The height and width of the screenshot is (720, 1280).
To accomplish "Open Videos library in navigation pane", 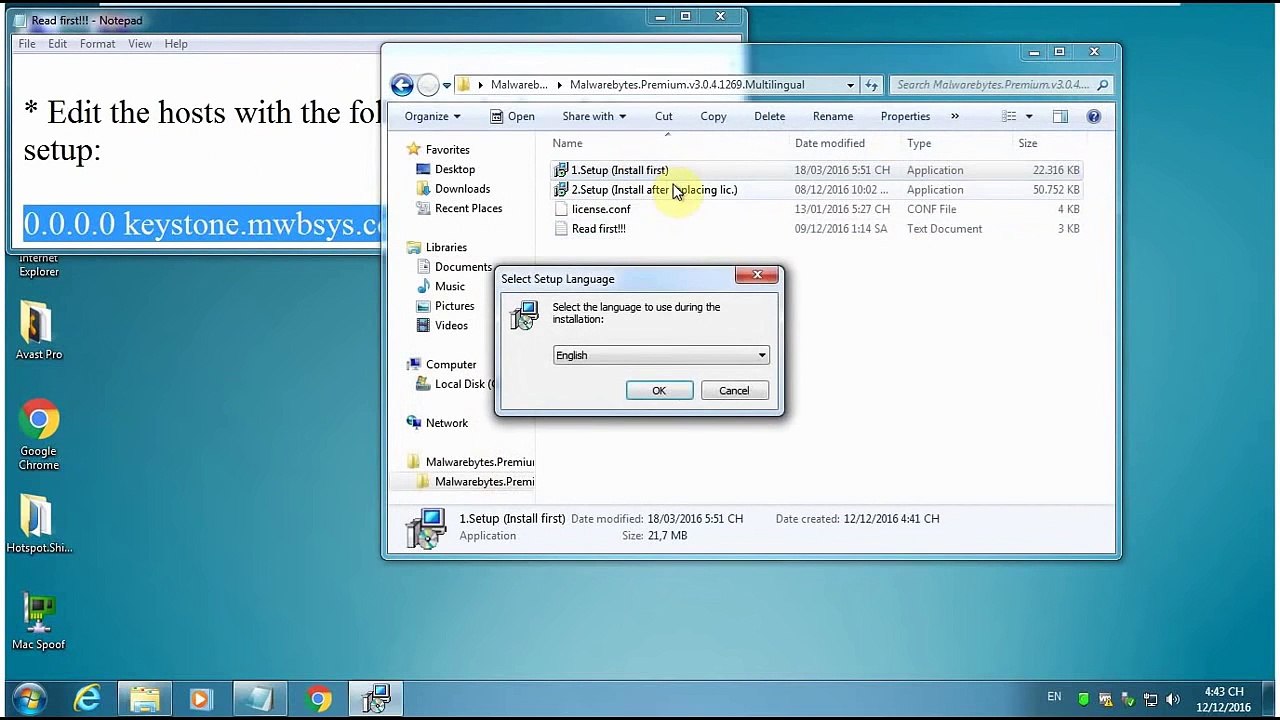I will click(442, 325).
